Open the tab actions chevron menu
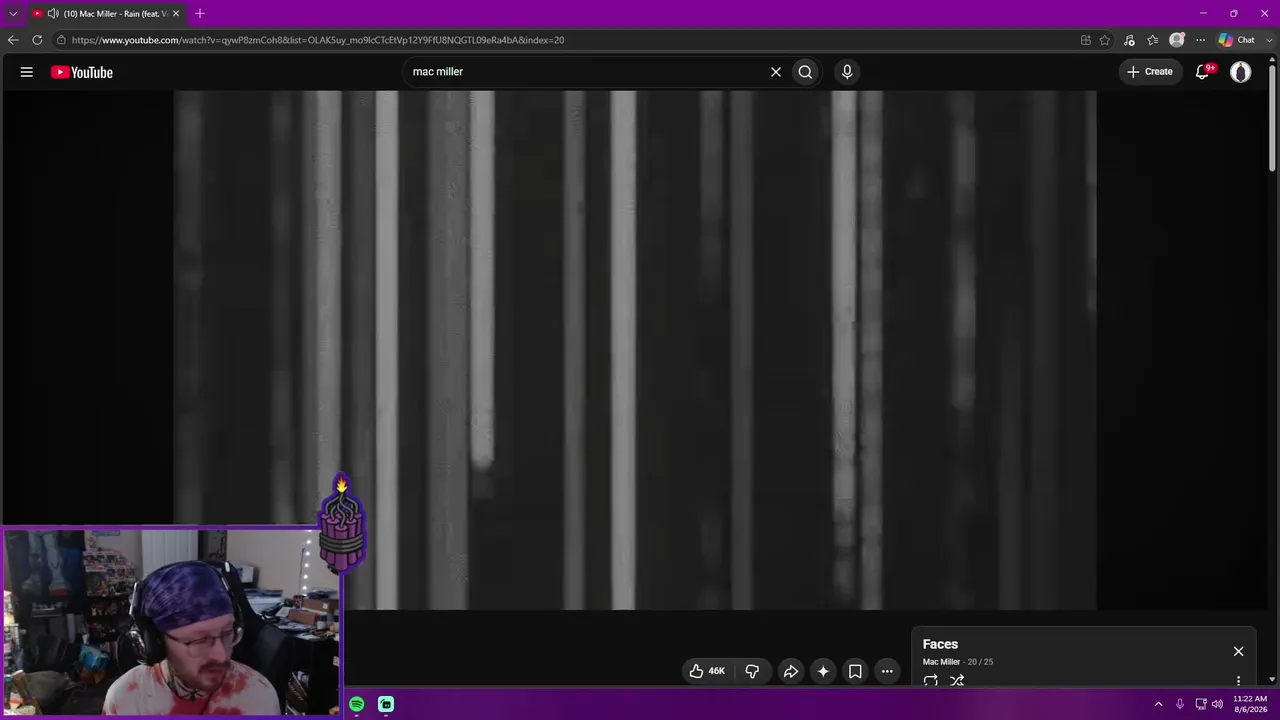The image size is (1280, 720). click(x=13, y=14)
